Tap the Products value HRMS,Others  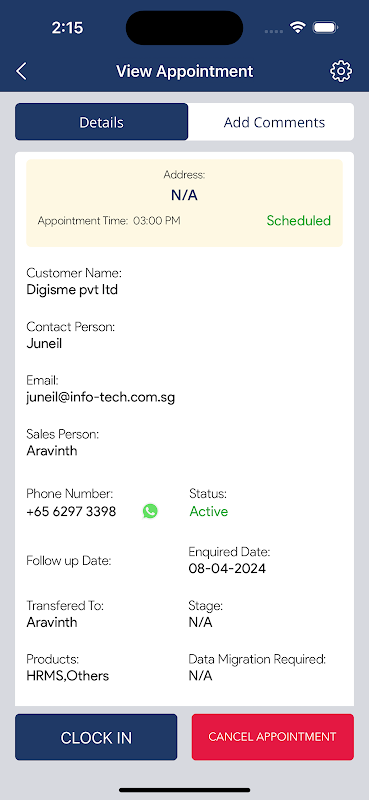[x=67, y=676]
